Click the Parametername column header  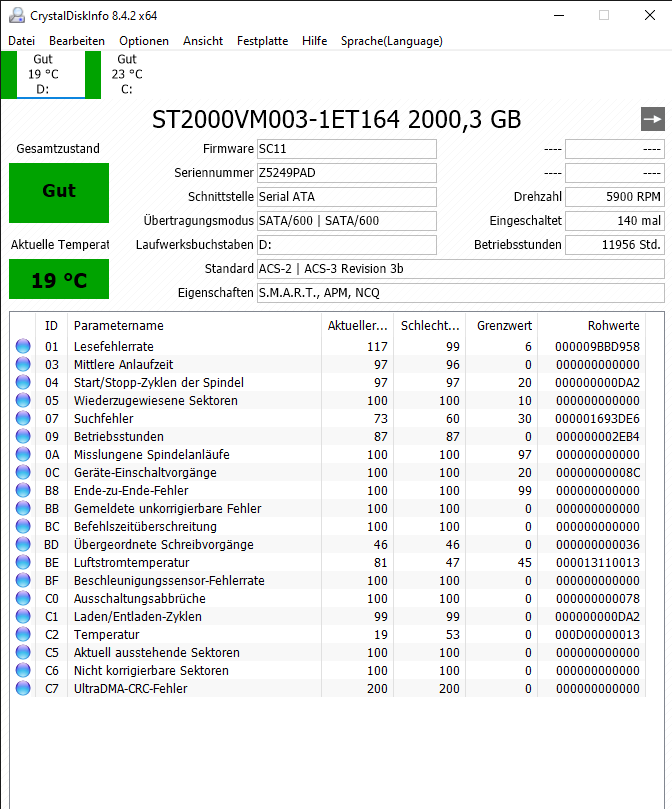[x=194, y=326]
